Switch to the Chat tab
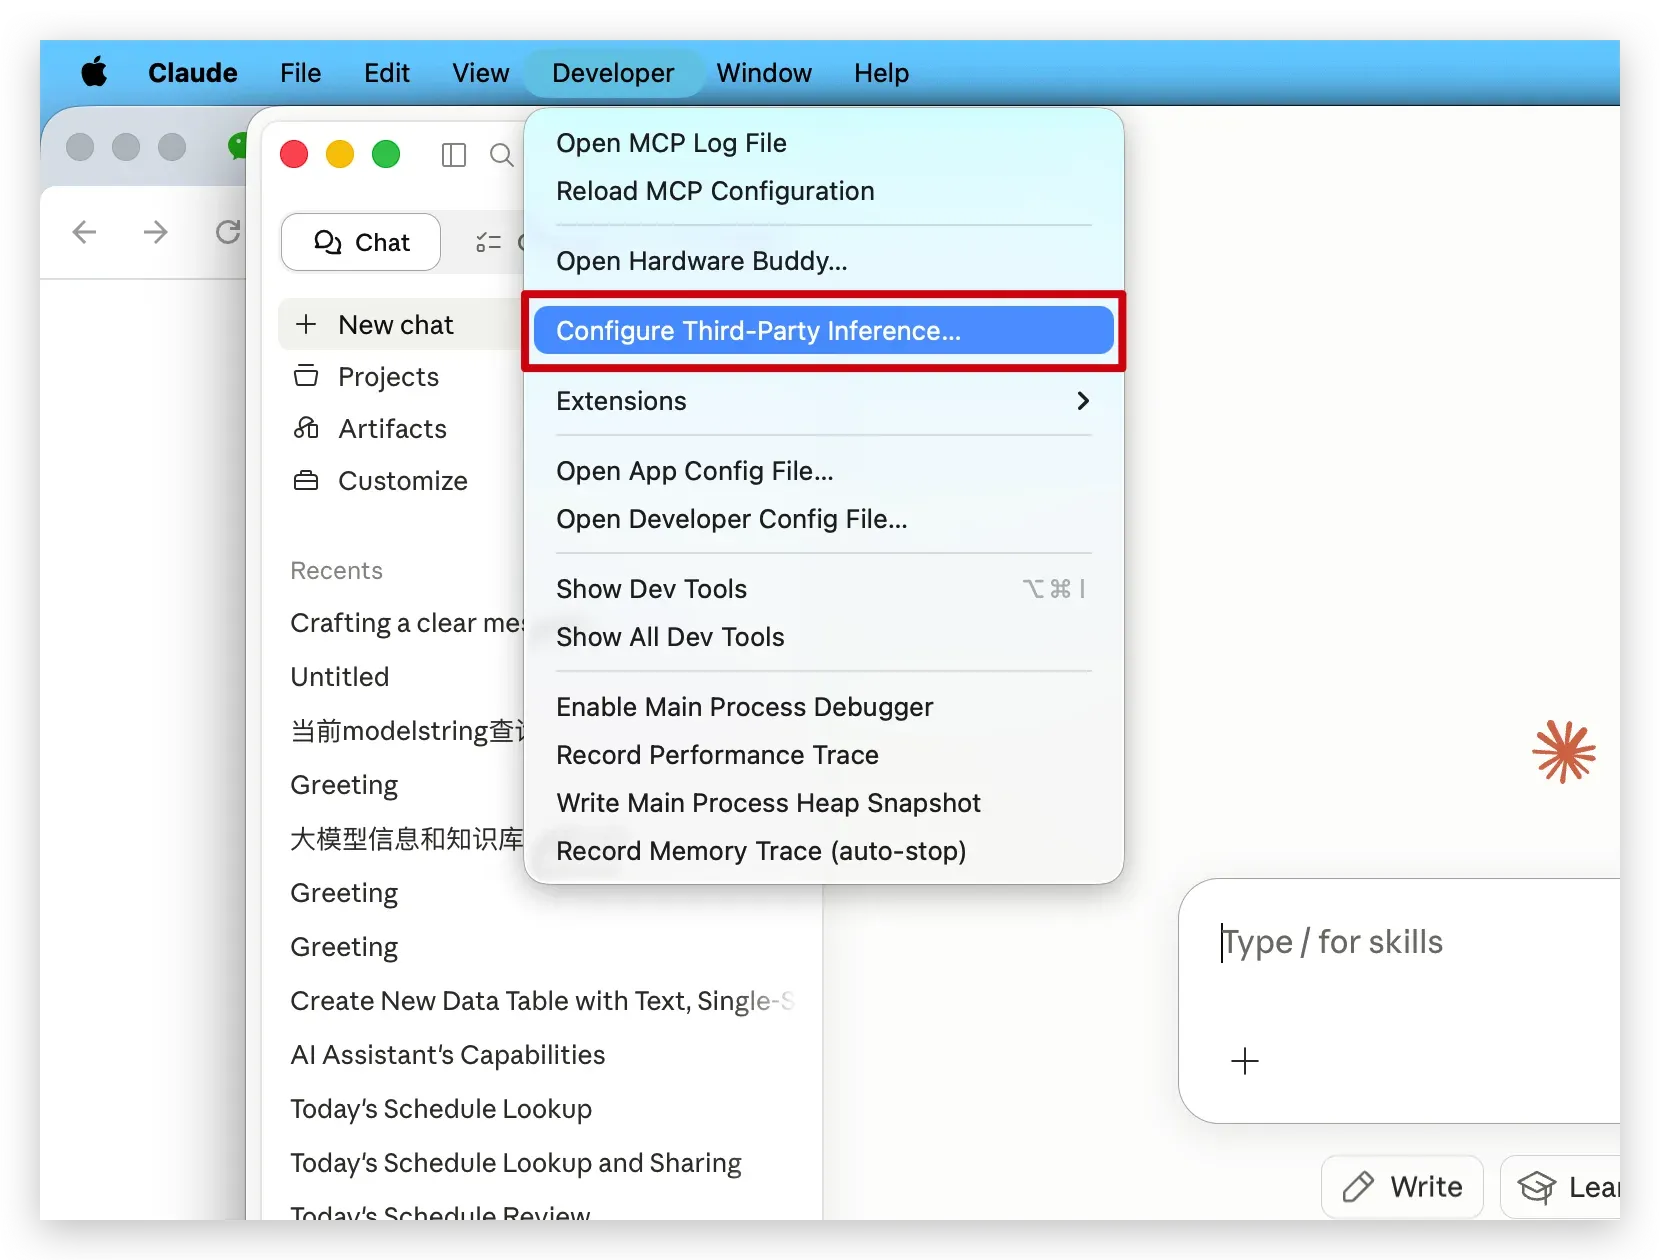 (x=361, y=242)
